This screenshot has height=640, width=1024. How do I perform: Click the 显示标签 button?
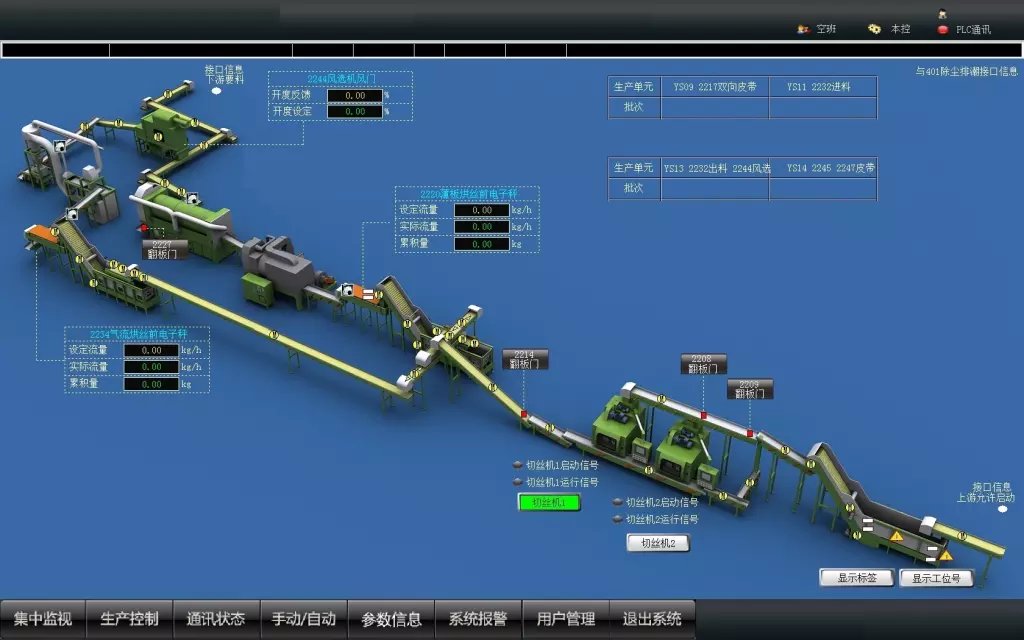point(856,578)
